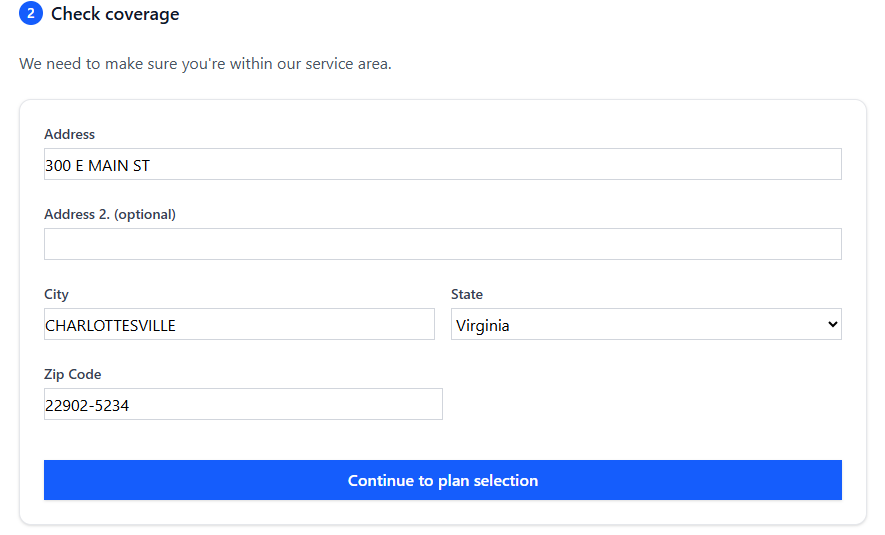Select the Zip Code input field

pos(243,404)
